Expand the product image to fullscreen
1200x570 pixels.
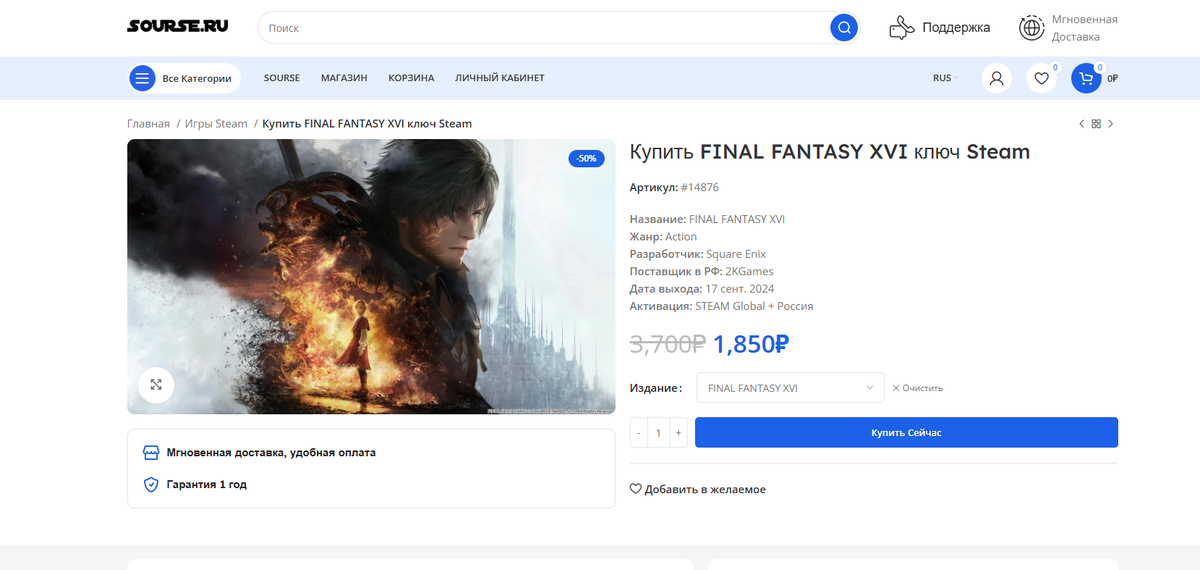tap(156, 384)
